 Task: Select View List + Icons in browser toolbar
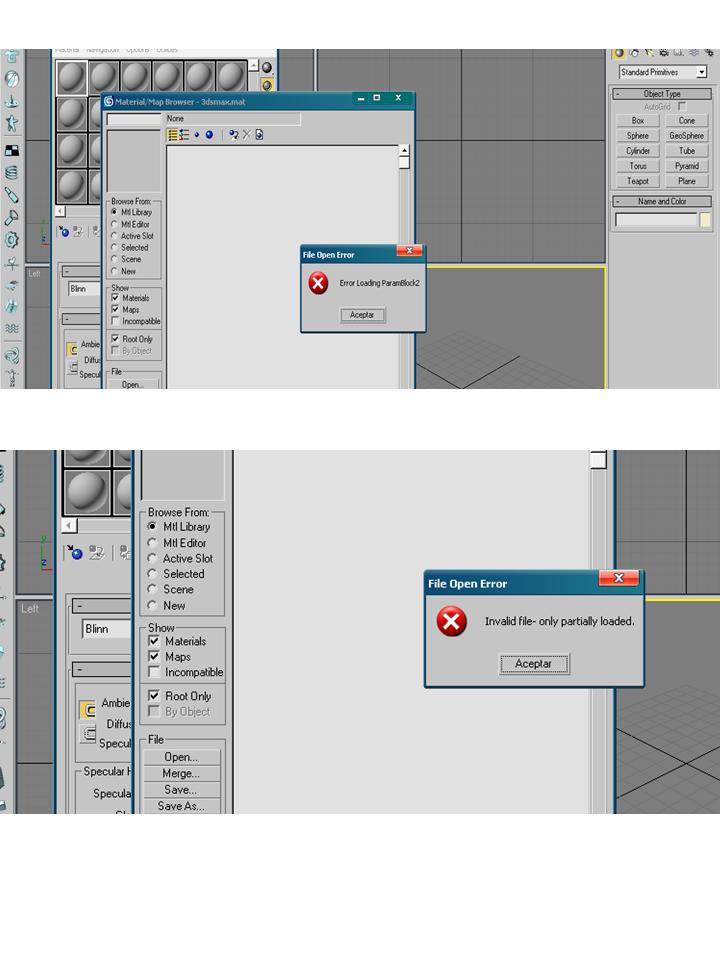pos(184,135)
